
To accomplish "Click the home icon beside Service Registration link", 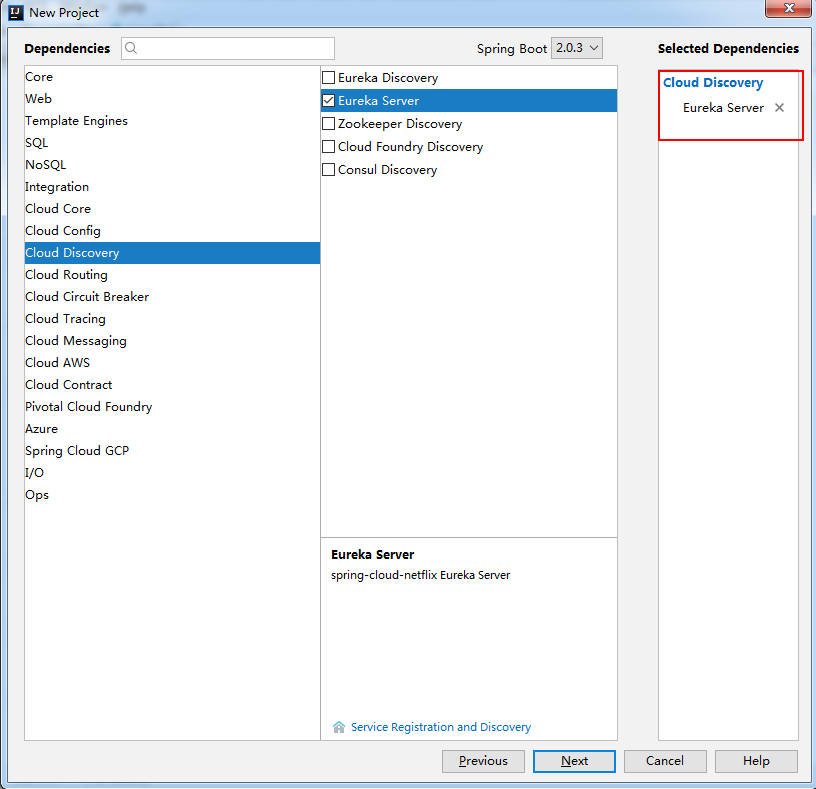I will 339,727.
